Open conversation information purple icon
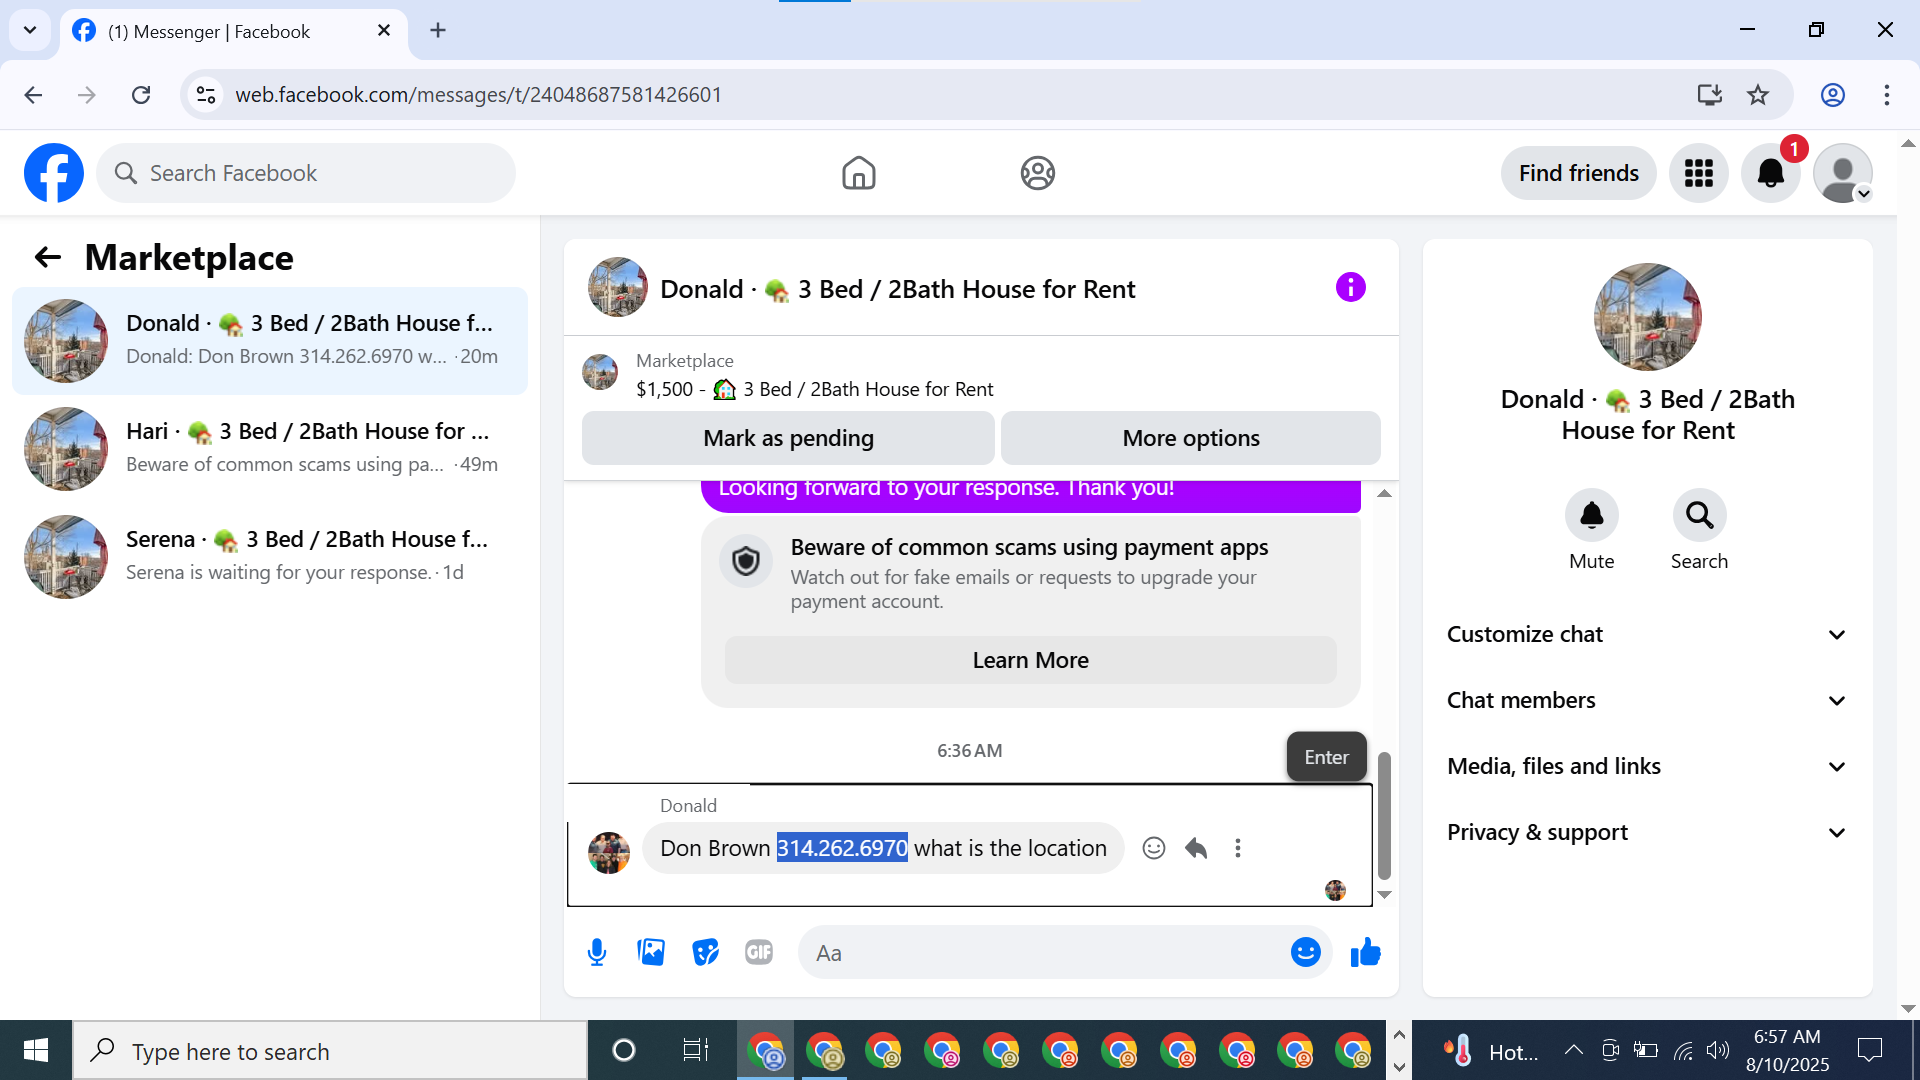1920x1080 pixels. [x=1350, y=288]
